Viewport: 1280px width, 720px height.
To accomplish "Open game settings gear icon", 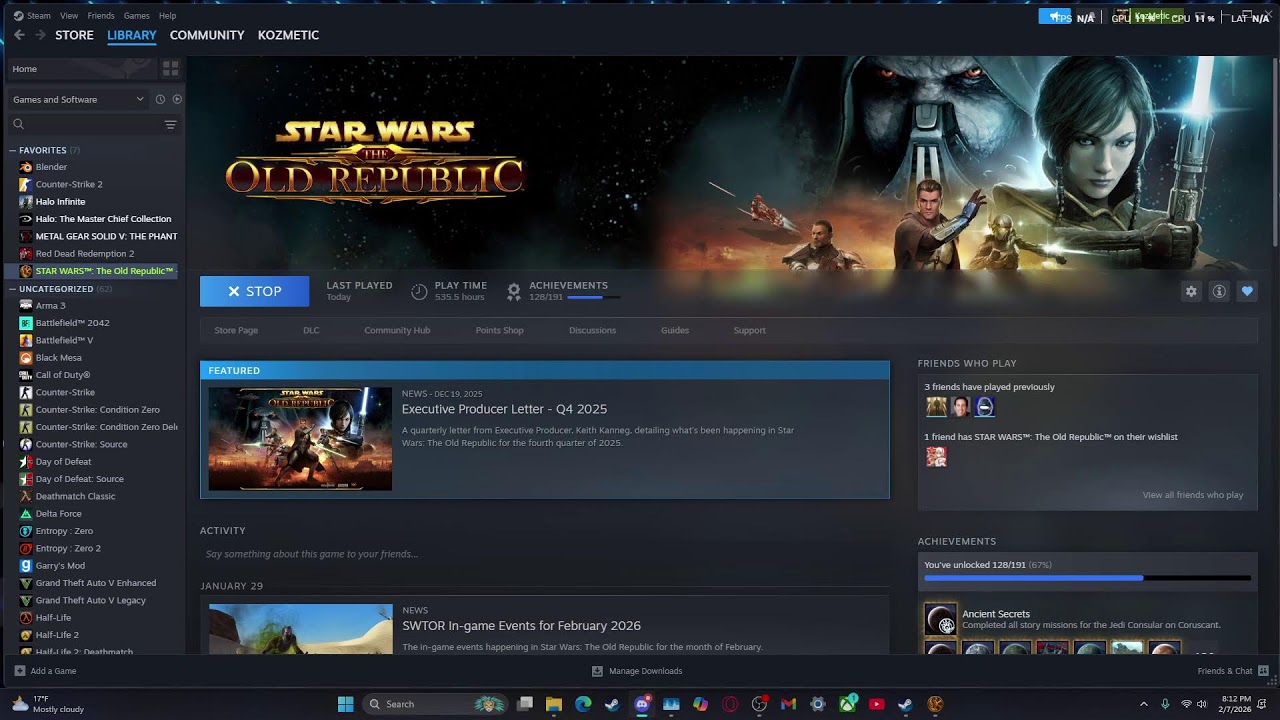I will pyautogui.click(x=1191, y=291).
